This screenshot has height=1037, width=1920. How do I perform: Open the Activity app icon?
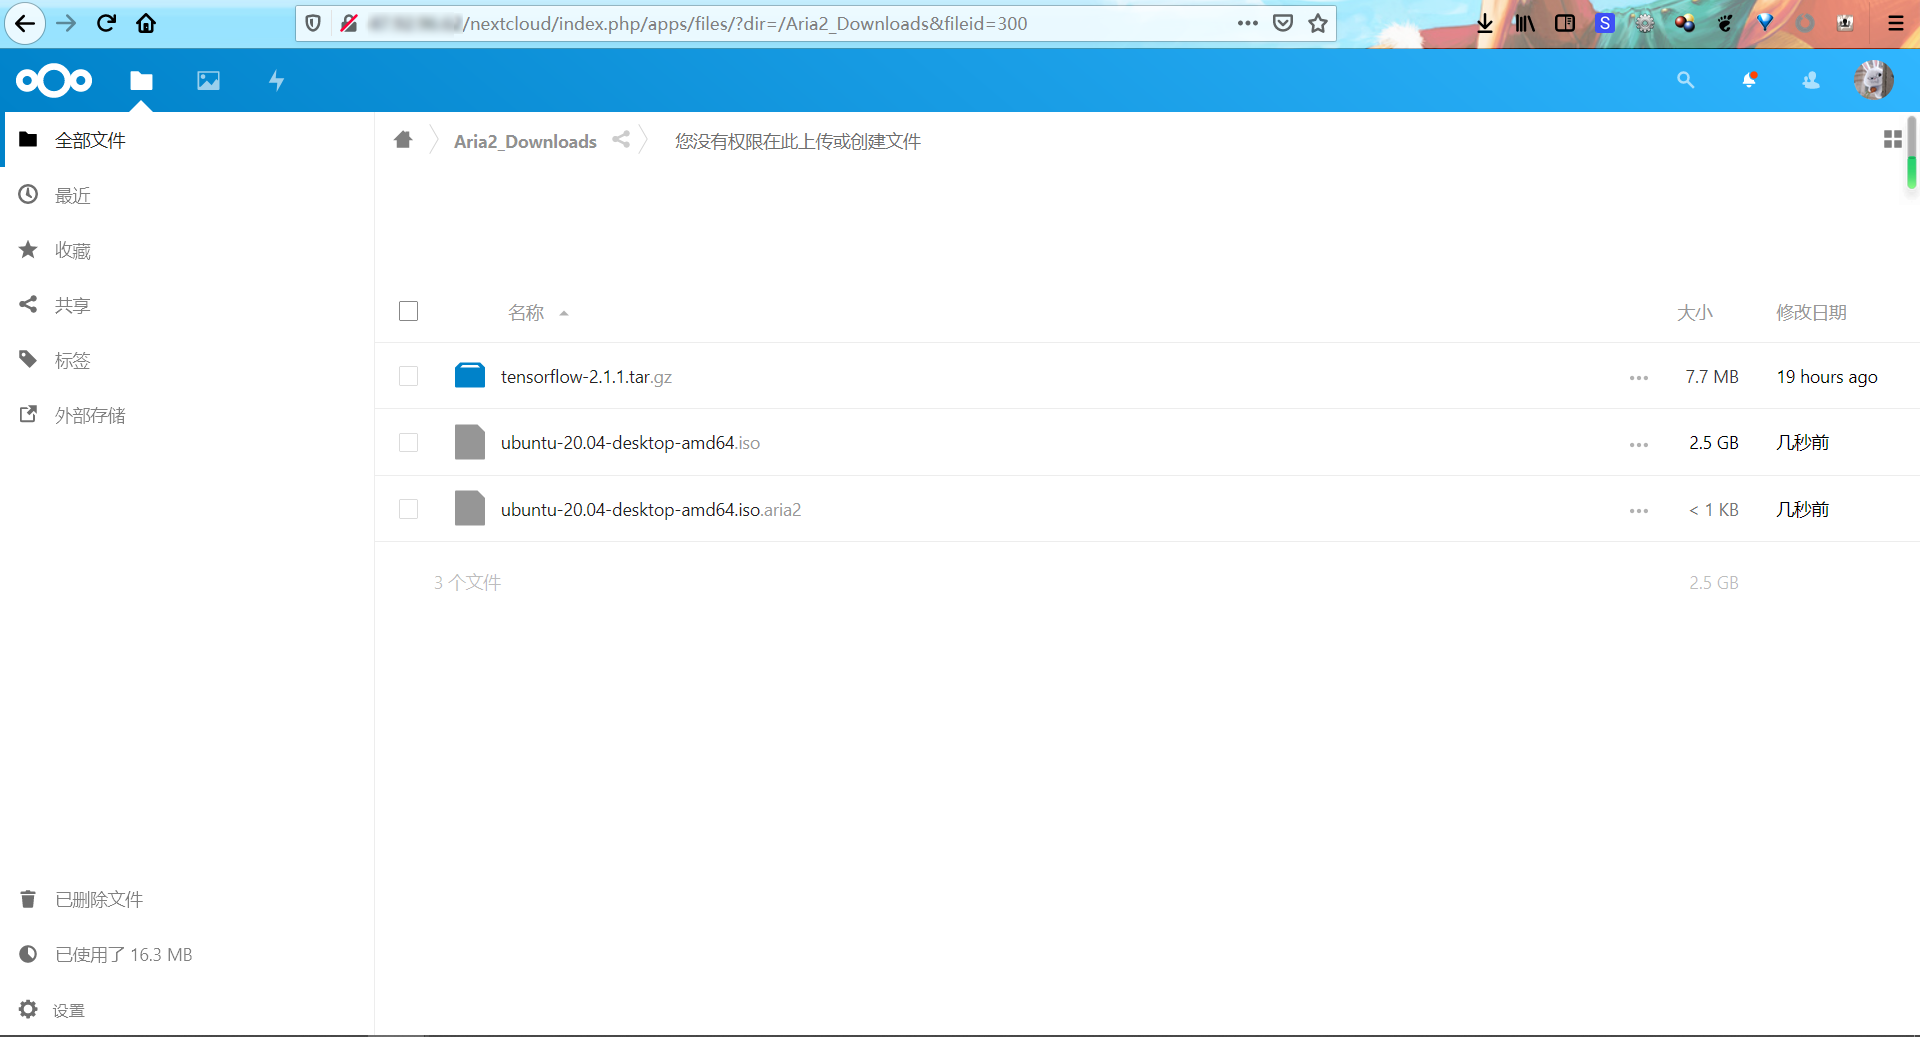click(276, 80)
